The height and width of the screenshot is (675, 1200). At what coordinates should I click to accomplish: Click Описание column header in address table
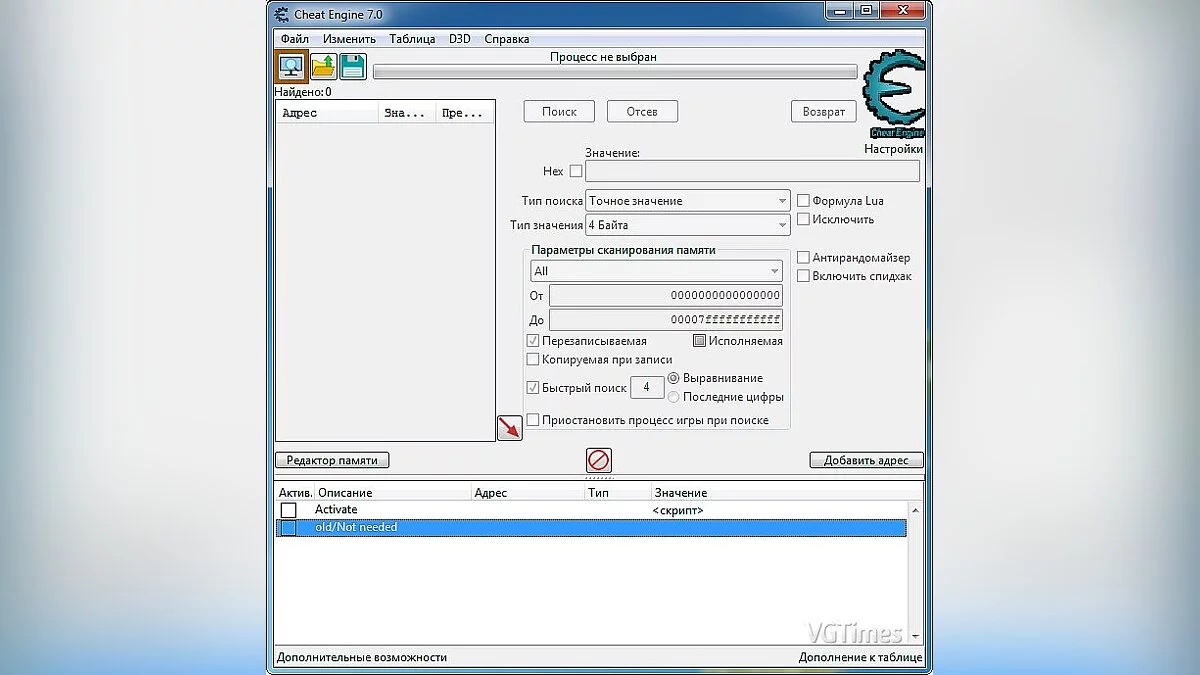393,493
